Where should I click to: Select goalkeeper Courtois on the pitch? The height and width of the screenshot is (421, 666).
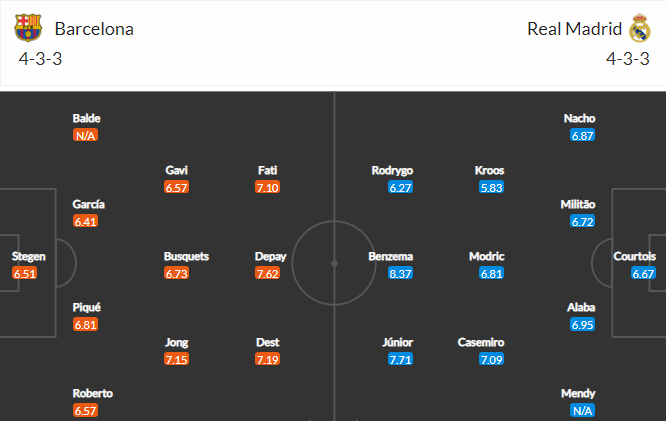635,256
